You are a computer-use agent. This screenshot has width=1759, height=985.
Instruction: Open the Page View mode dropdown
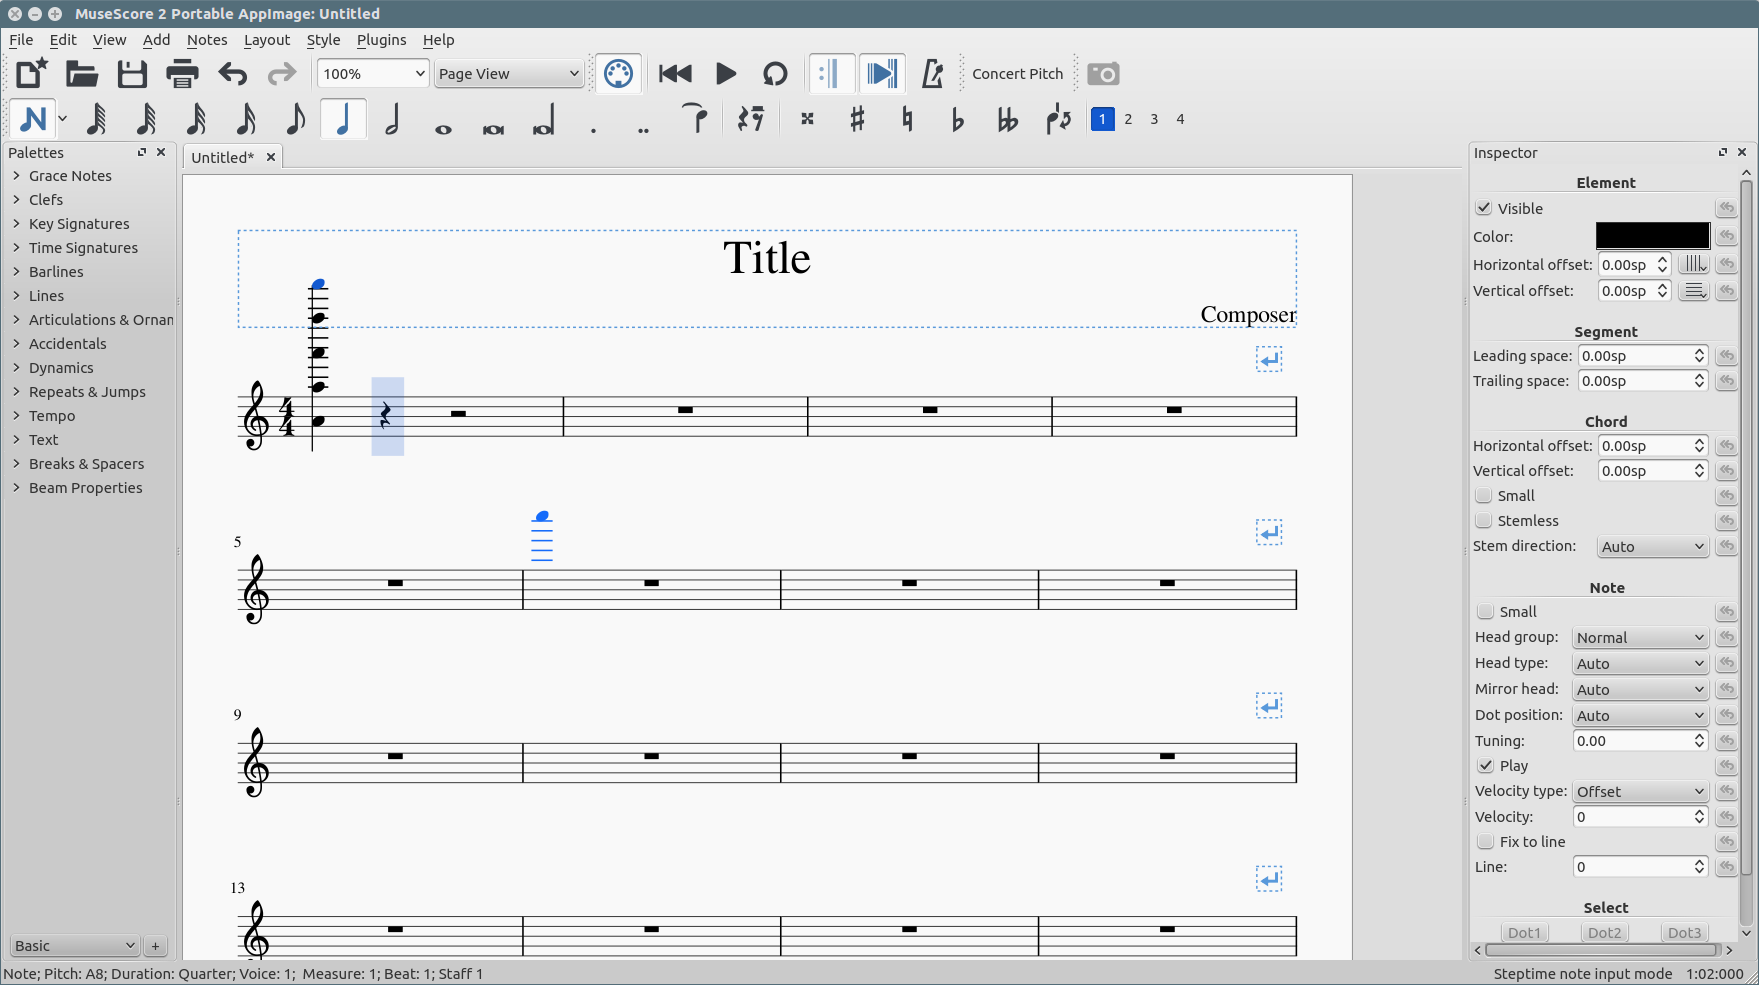[508, 74]
